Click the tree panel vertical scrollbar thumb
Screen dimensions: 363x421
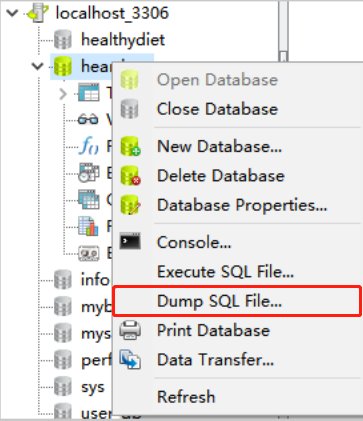[283, 57]
